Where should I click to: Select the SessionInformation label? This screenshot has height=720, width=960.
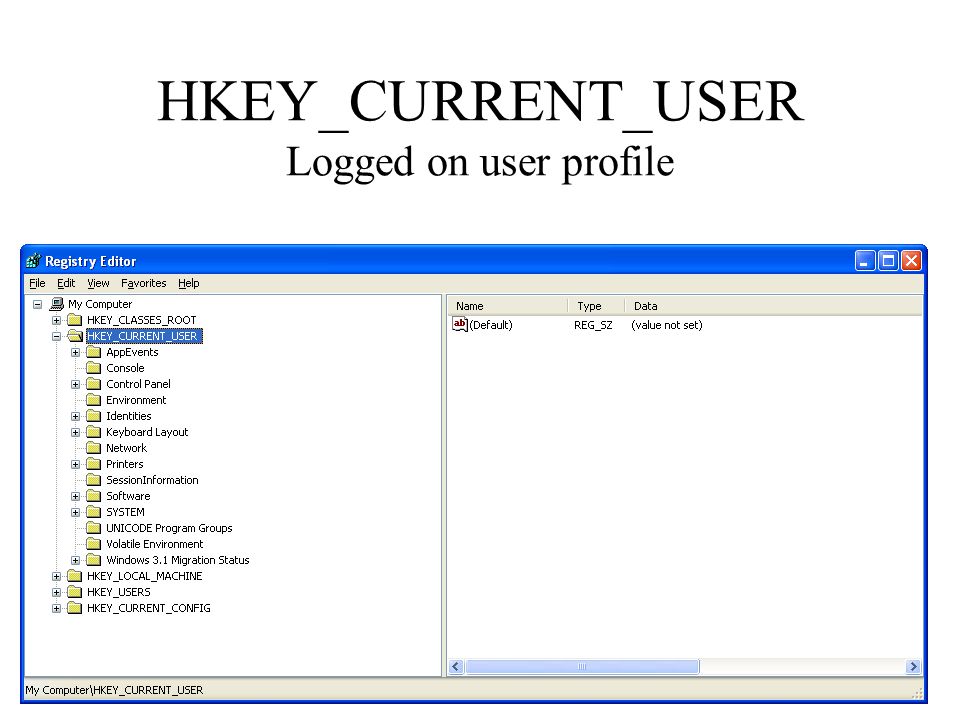152,480
